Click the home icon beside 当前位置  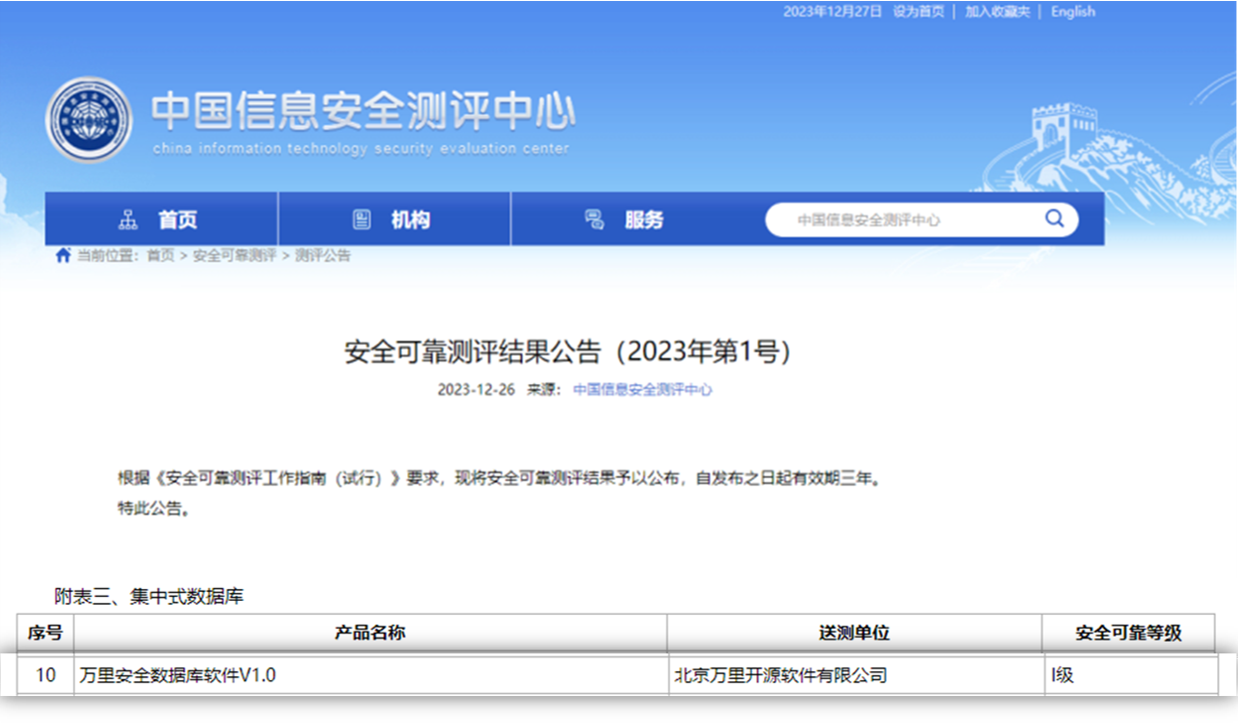(63, 255)
